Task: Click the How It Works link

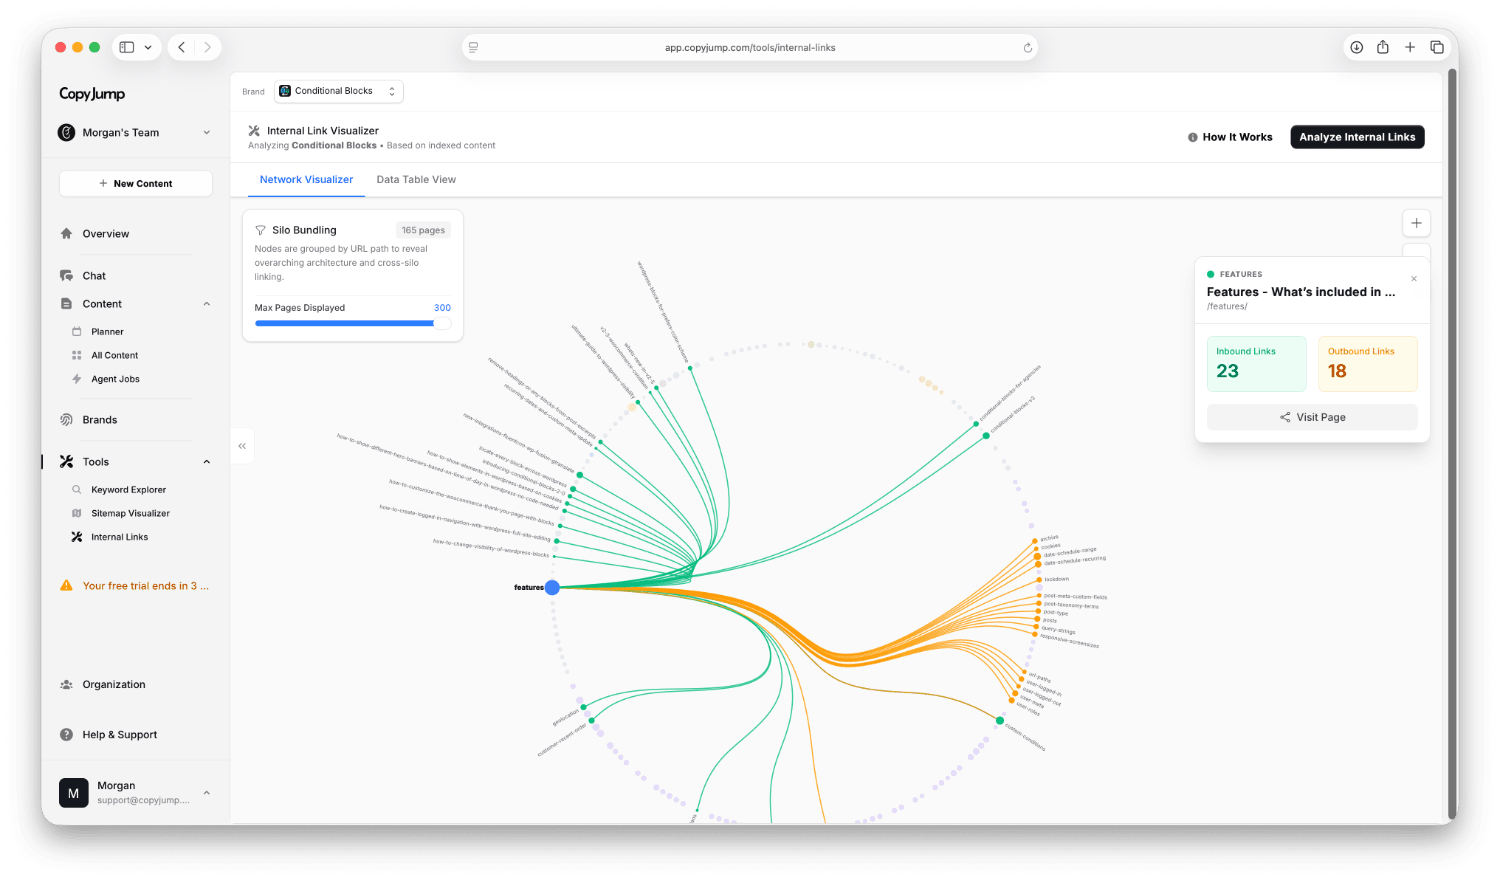Action: (x=1230, y=137)
